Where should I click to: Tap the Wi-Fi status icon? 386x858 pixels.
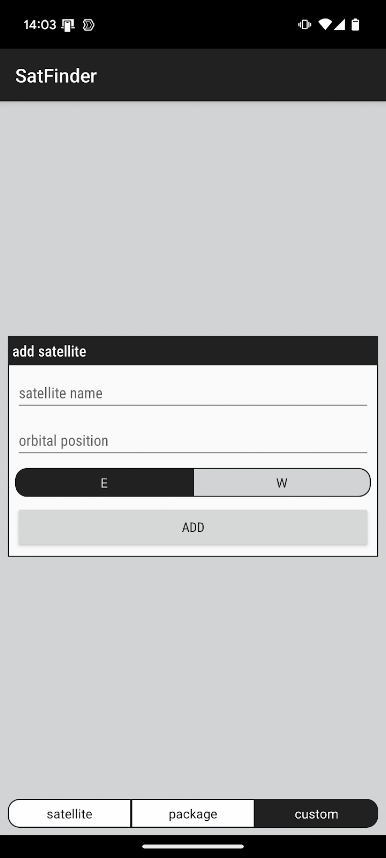tap(325, 25)
